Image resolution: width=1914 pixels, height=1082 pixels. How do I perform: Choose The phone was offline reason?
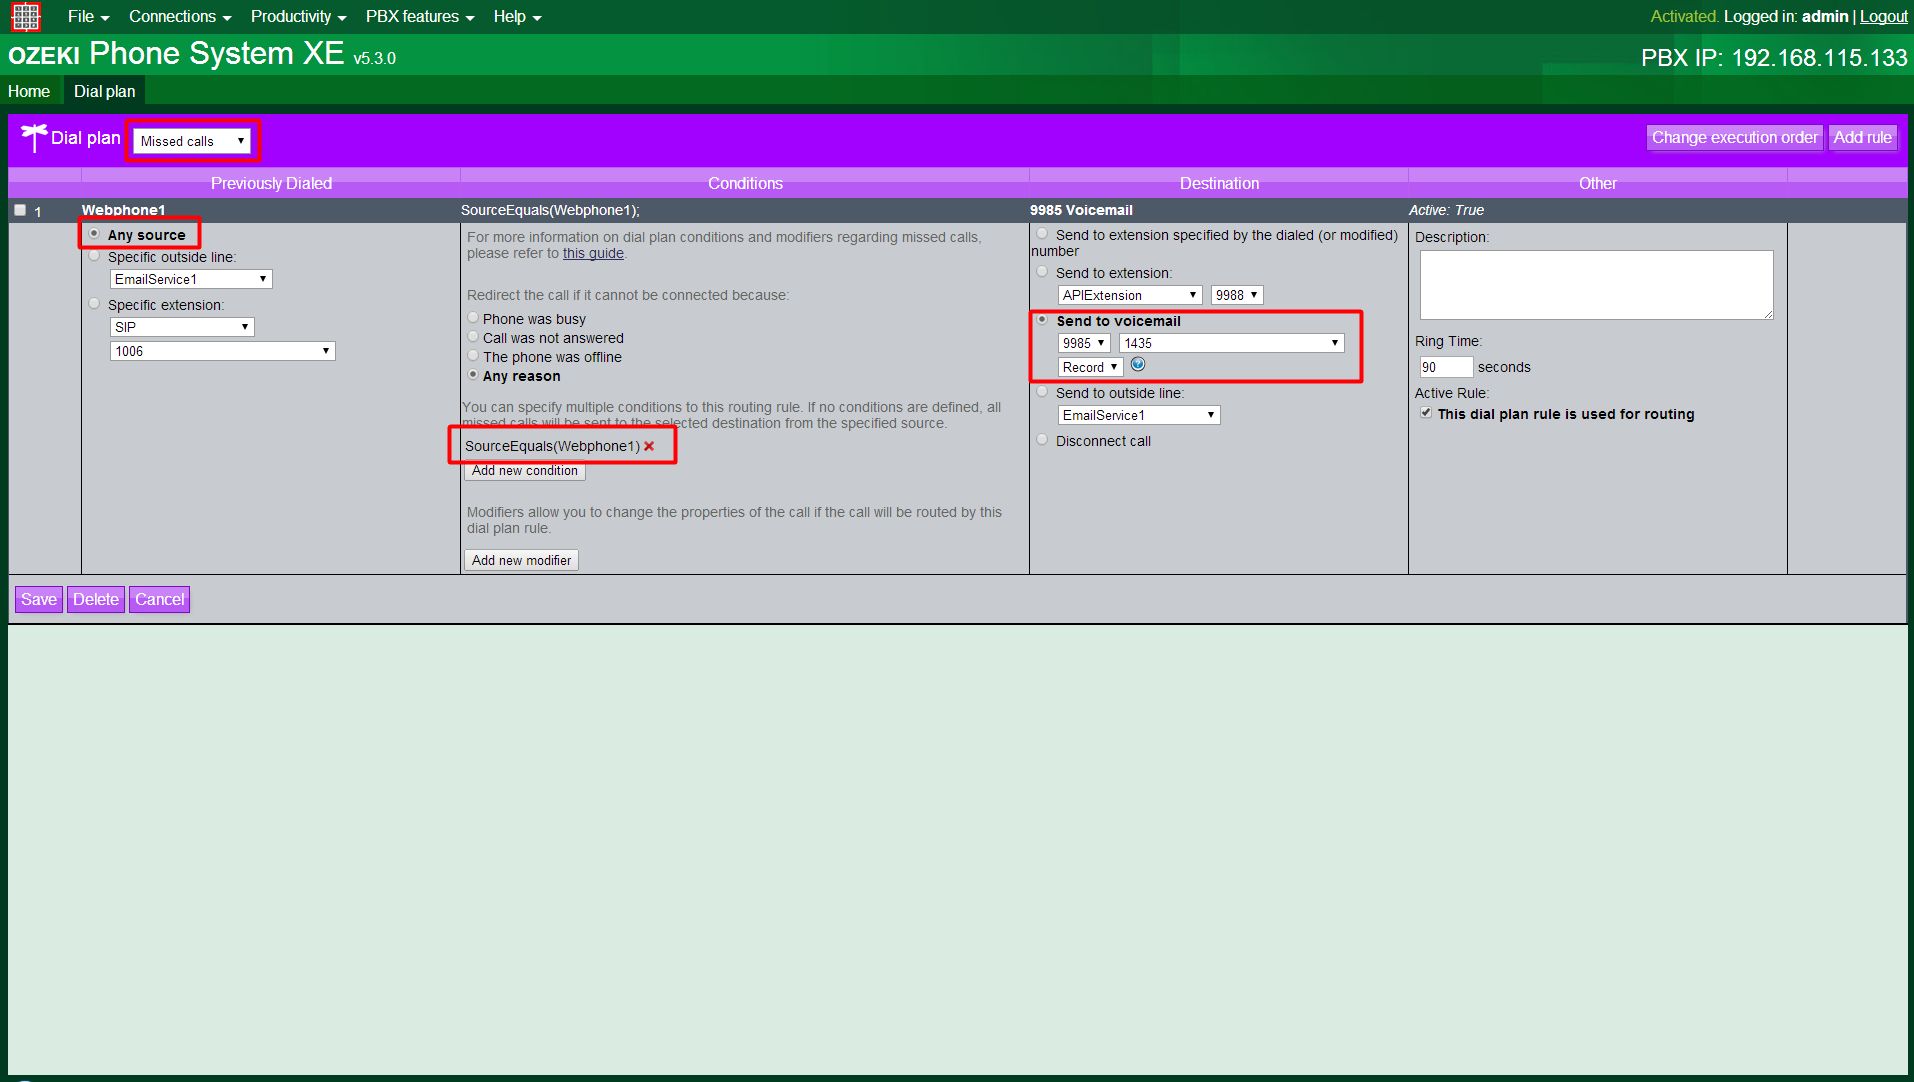click(x=473, y=356)
